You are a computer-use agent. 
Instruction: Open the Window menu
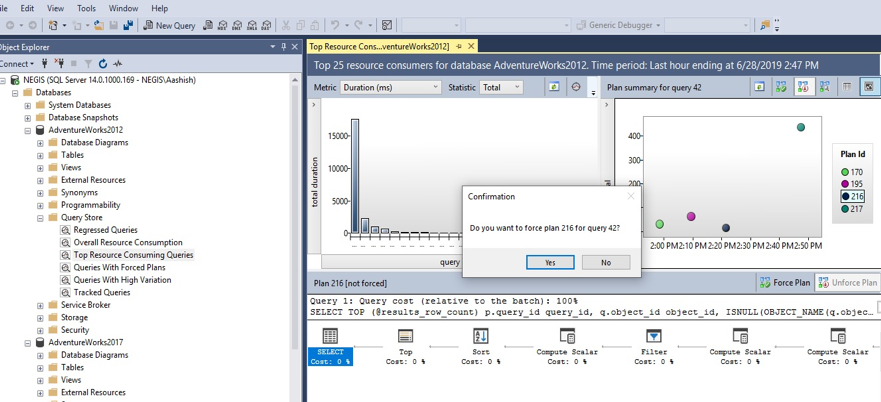pos(123,8)
